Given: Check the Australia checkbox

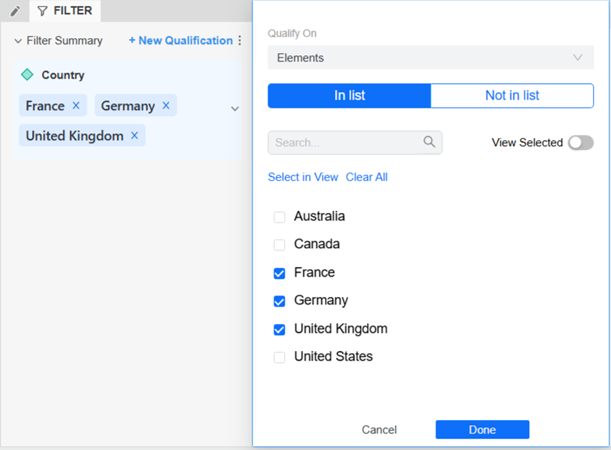Looking at the screenshot, I should coord(279,216).
